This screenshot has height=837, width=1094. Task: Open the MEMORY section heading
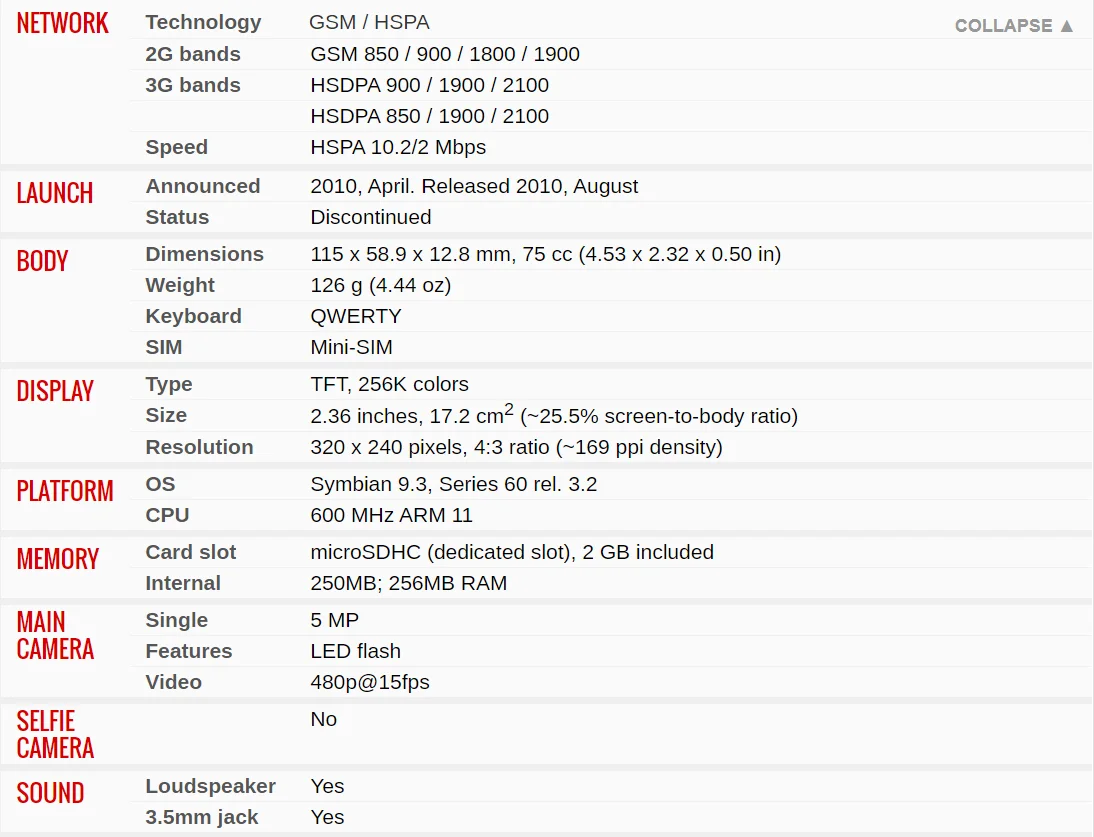coord(58,559)
